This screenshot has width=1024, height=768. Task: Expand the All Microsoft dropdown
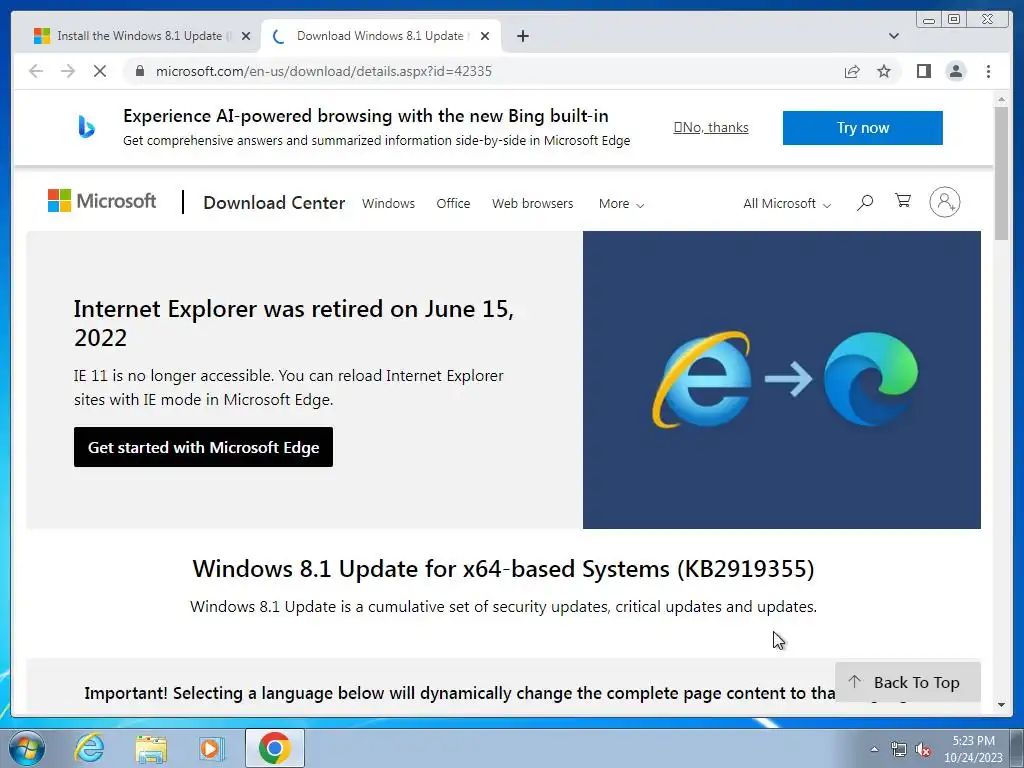[x=786, y=204]
